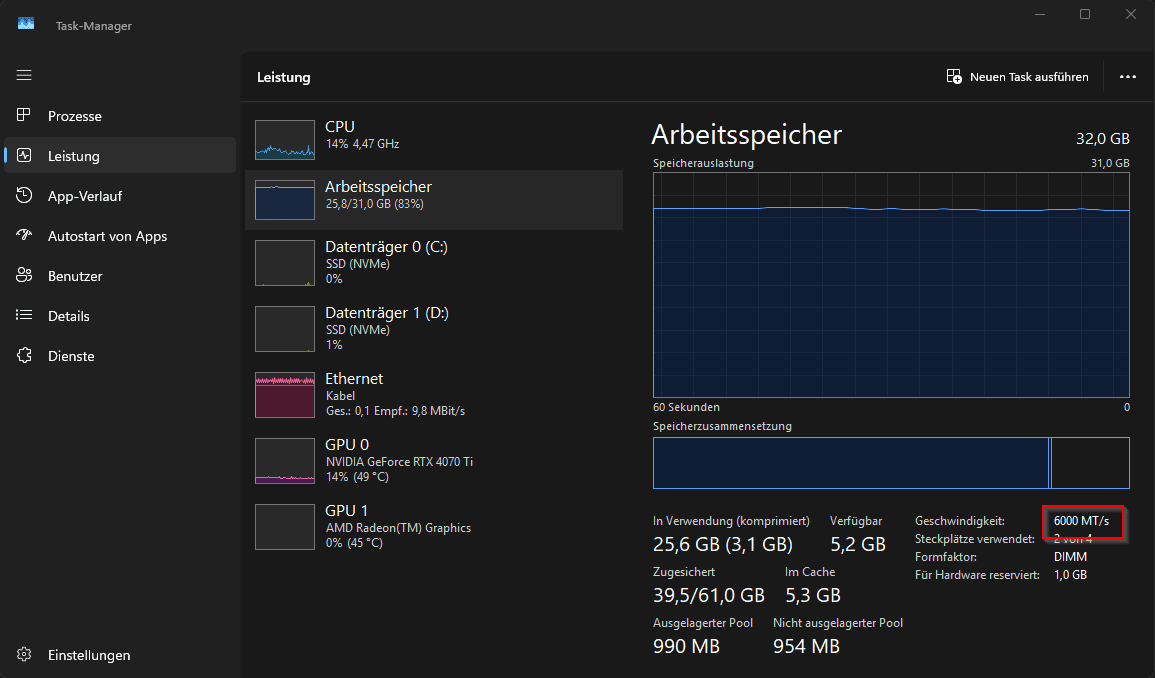Open Benutzer users icon
Viewport: 1155px width, 678px height.
click(x=25, y=276)
